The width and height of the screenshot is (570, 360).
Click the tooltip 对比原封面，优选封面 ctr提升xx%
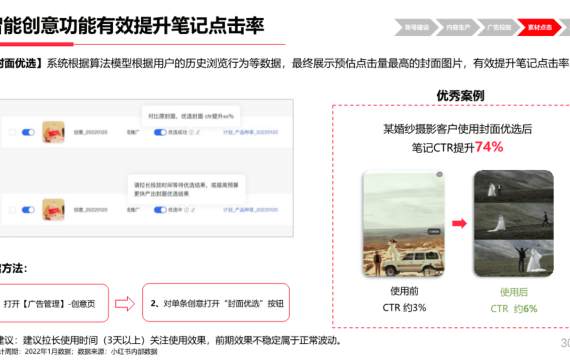pyautogui.click(x=191, y=116)
